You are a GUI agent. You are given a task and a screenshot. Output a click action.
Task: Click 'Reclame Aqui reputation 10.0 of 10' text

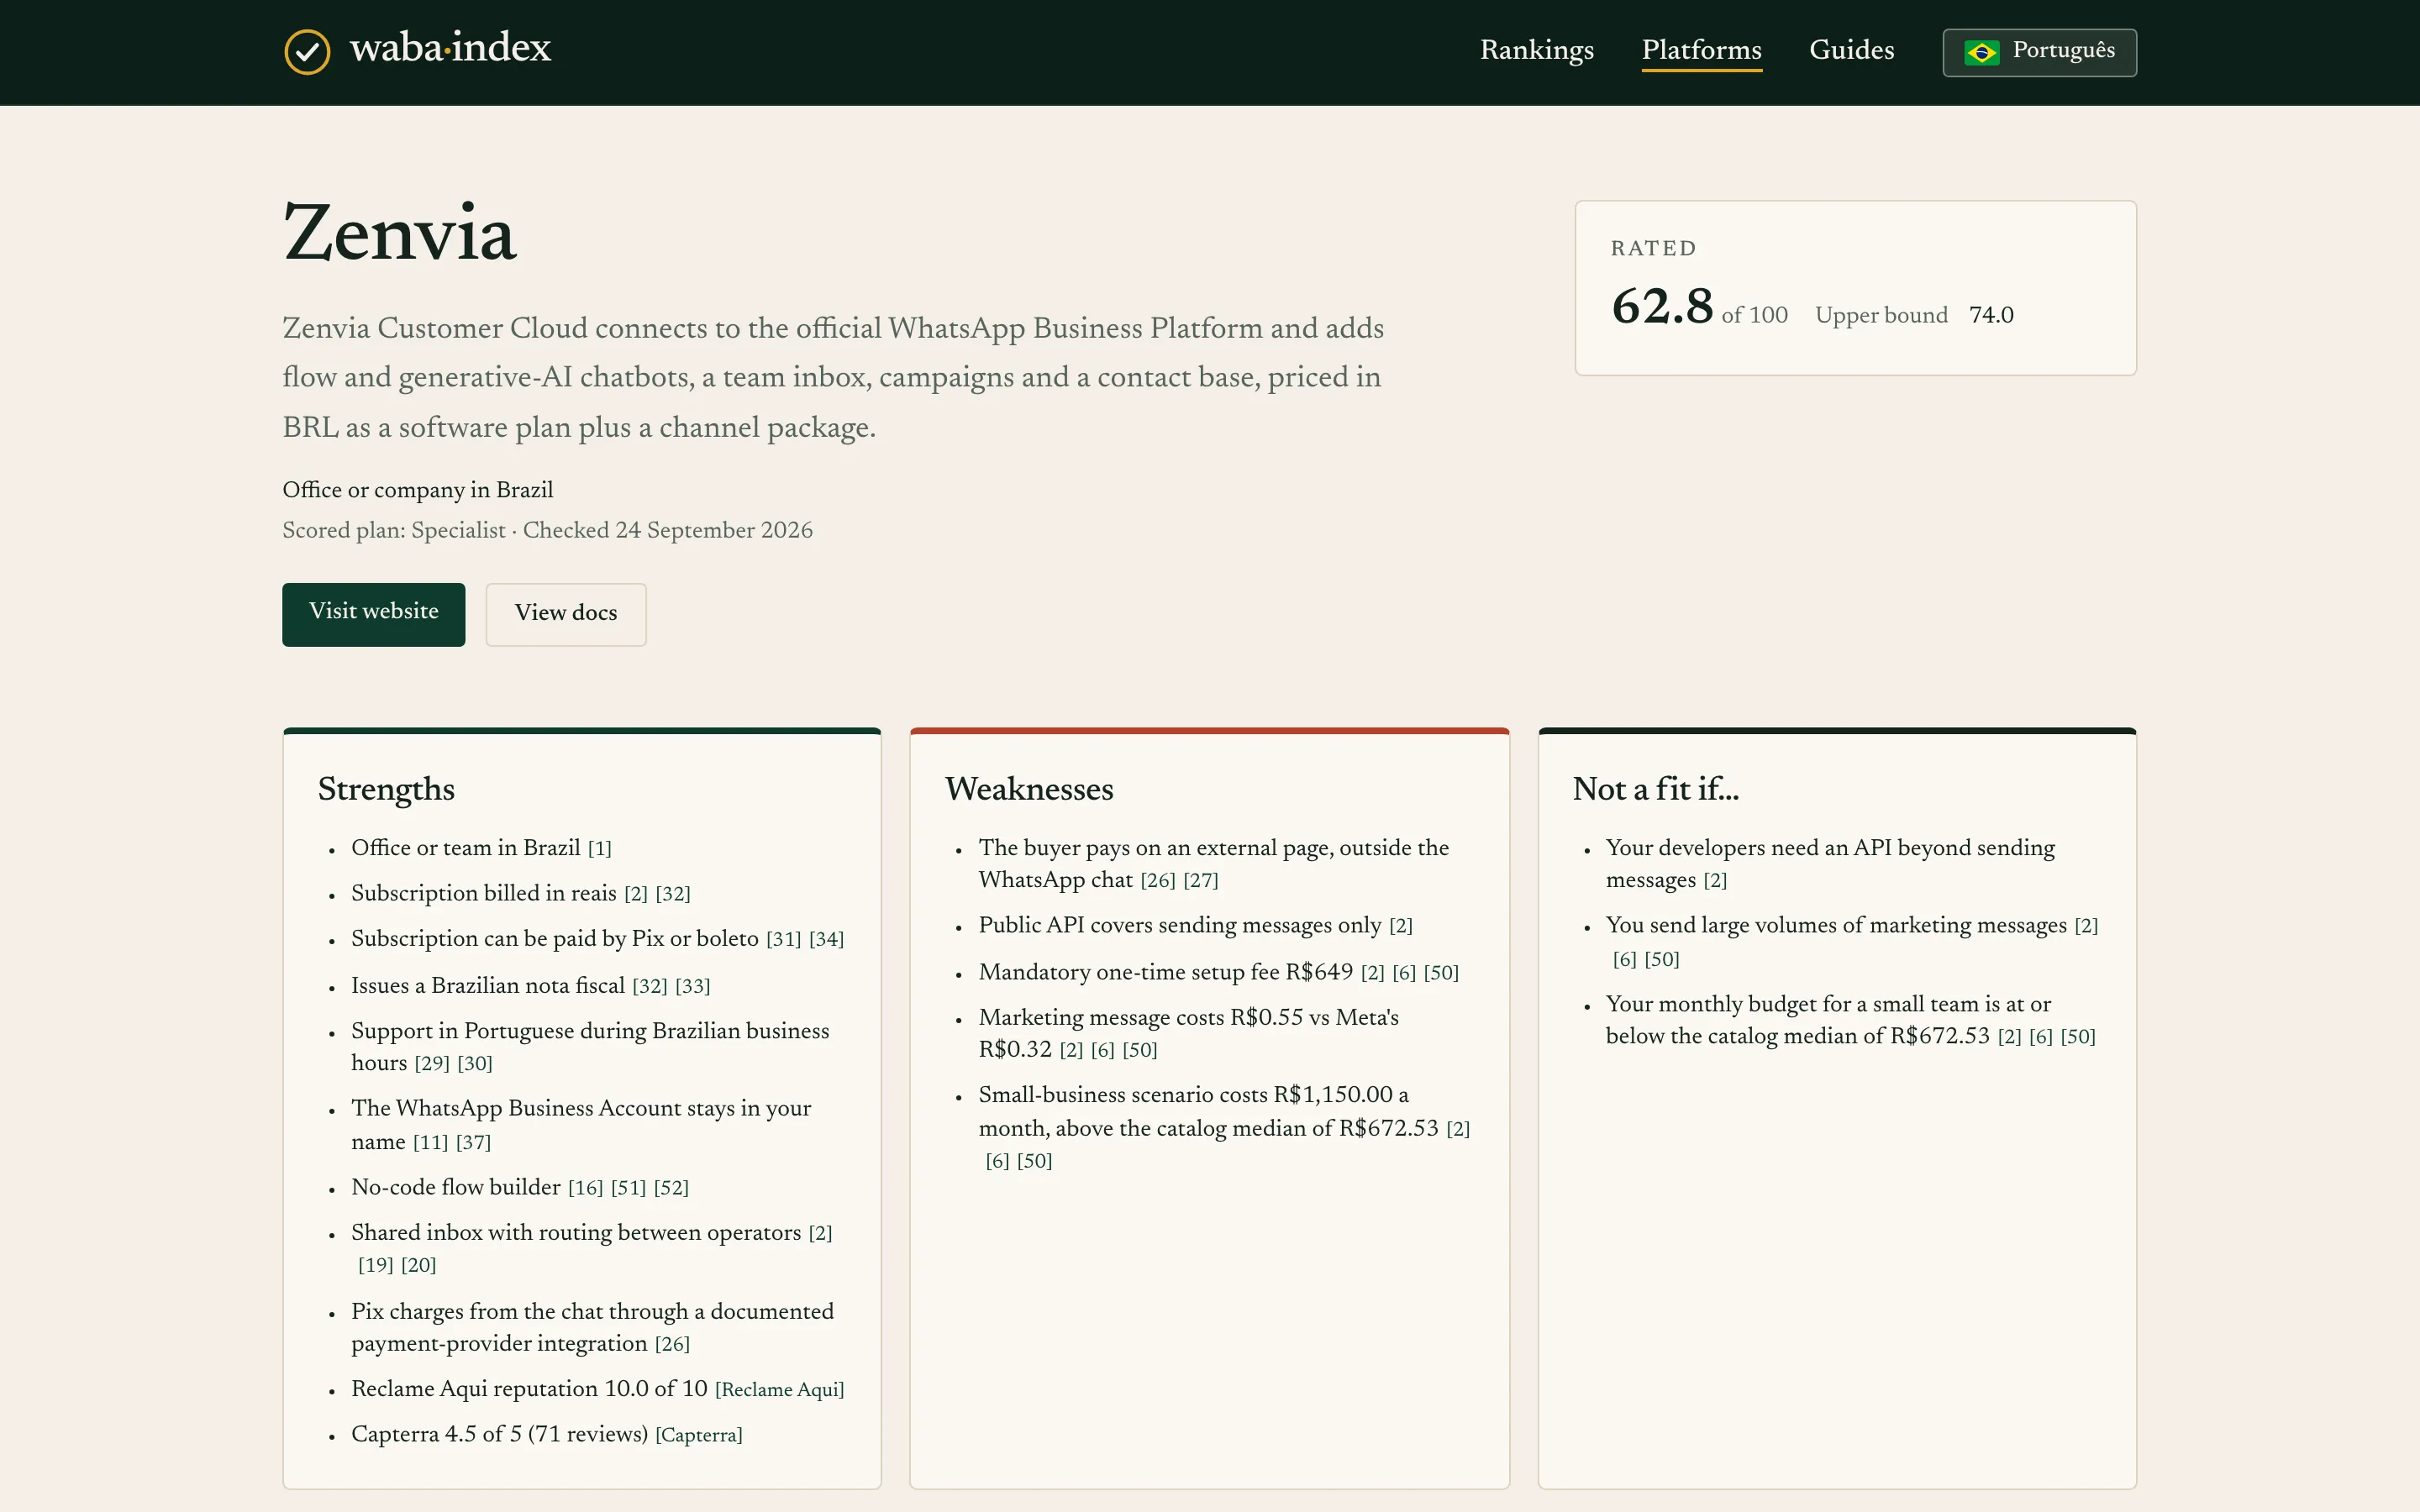coord(529,1389)
